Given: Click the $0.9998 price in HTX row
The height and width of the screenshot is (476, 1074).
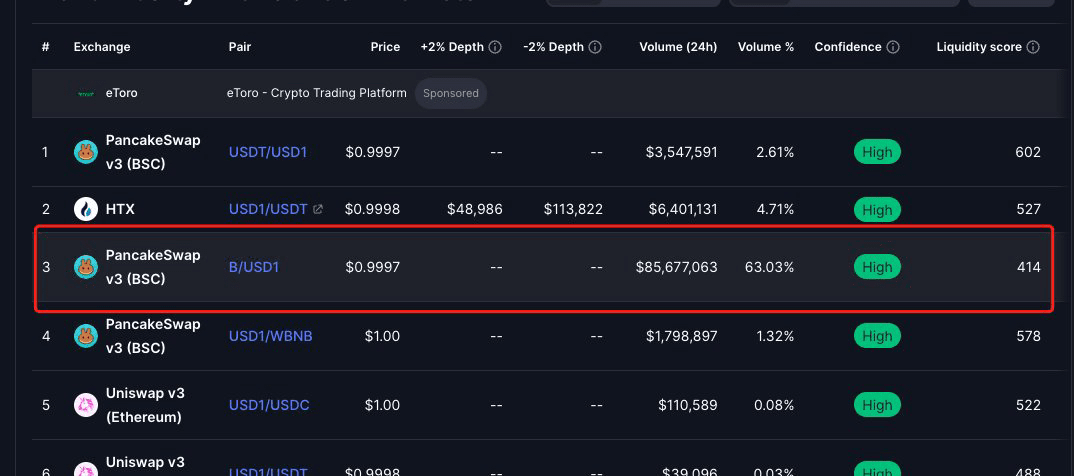Looking at the screenshot, I should pyautogui.click(x=373, y=209).
